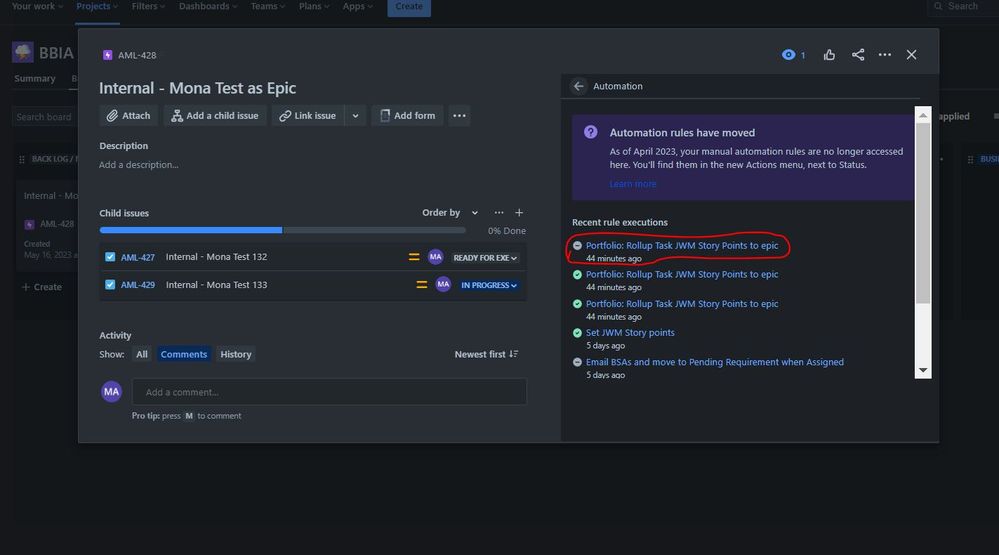The width and height of the screenshot is (999, 555).
Task: Toggle Newest first sort order
Action: coord(487,354)
